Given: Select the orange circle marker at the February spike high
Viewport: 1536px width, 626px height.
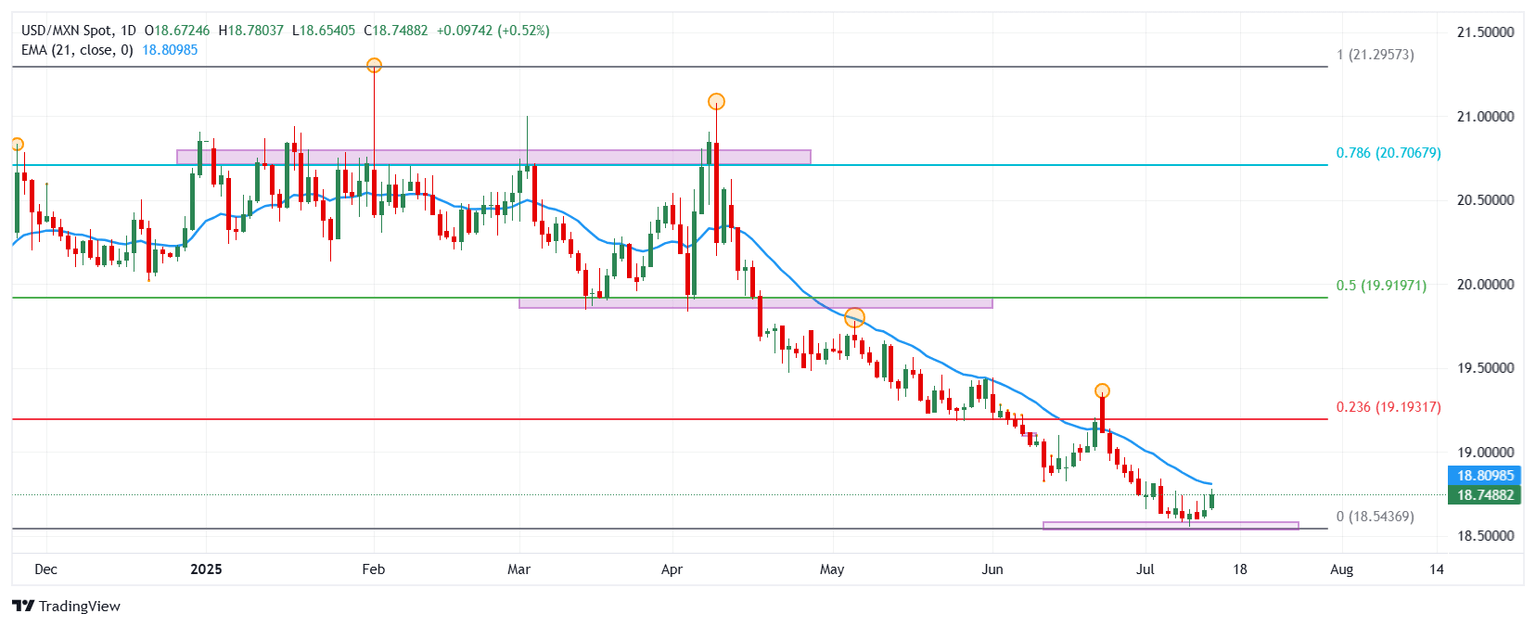Looking at the screenshot, I should (x=374, y=65).
